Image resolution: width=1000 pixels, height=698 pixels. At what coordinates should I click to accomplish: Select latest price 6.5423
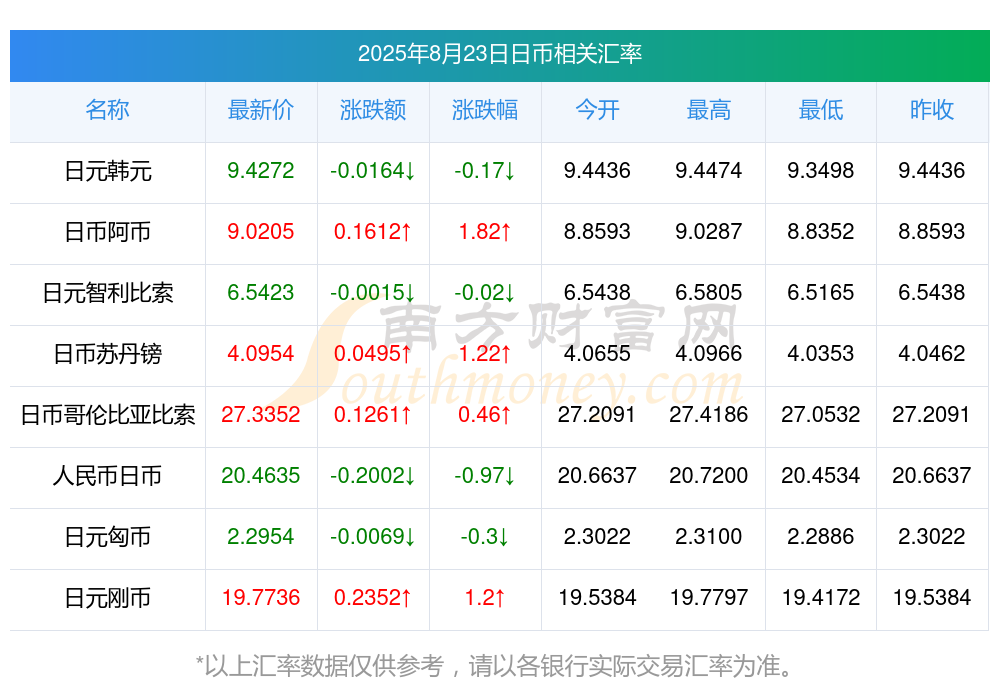[x=261, y=292]
